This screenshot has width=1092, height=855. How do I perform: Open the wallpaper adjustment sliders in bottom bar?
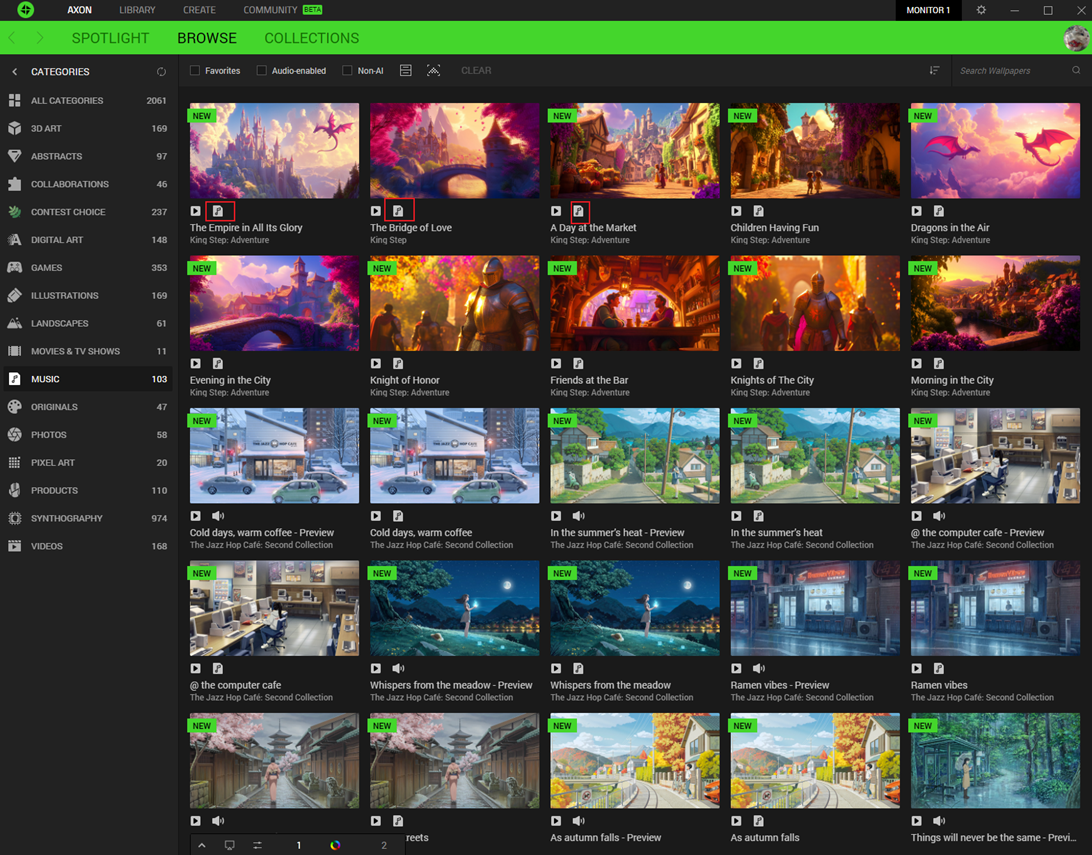pos(257,845)
